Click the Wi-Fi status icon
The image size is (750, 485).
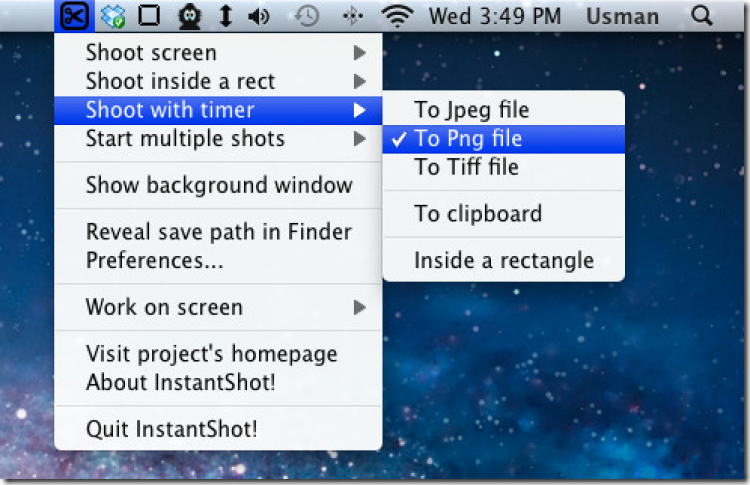397,16
